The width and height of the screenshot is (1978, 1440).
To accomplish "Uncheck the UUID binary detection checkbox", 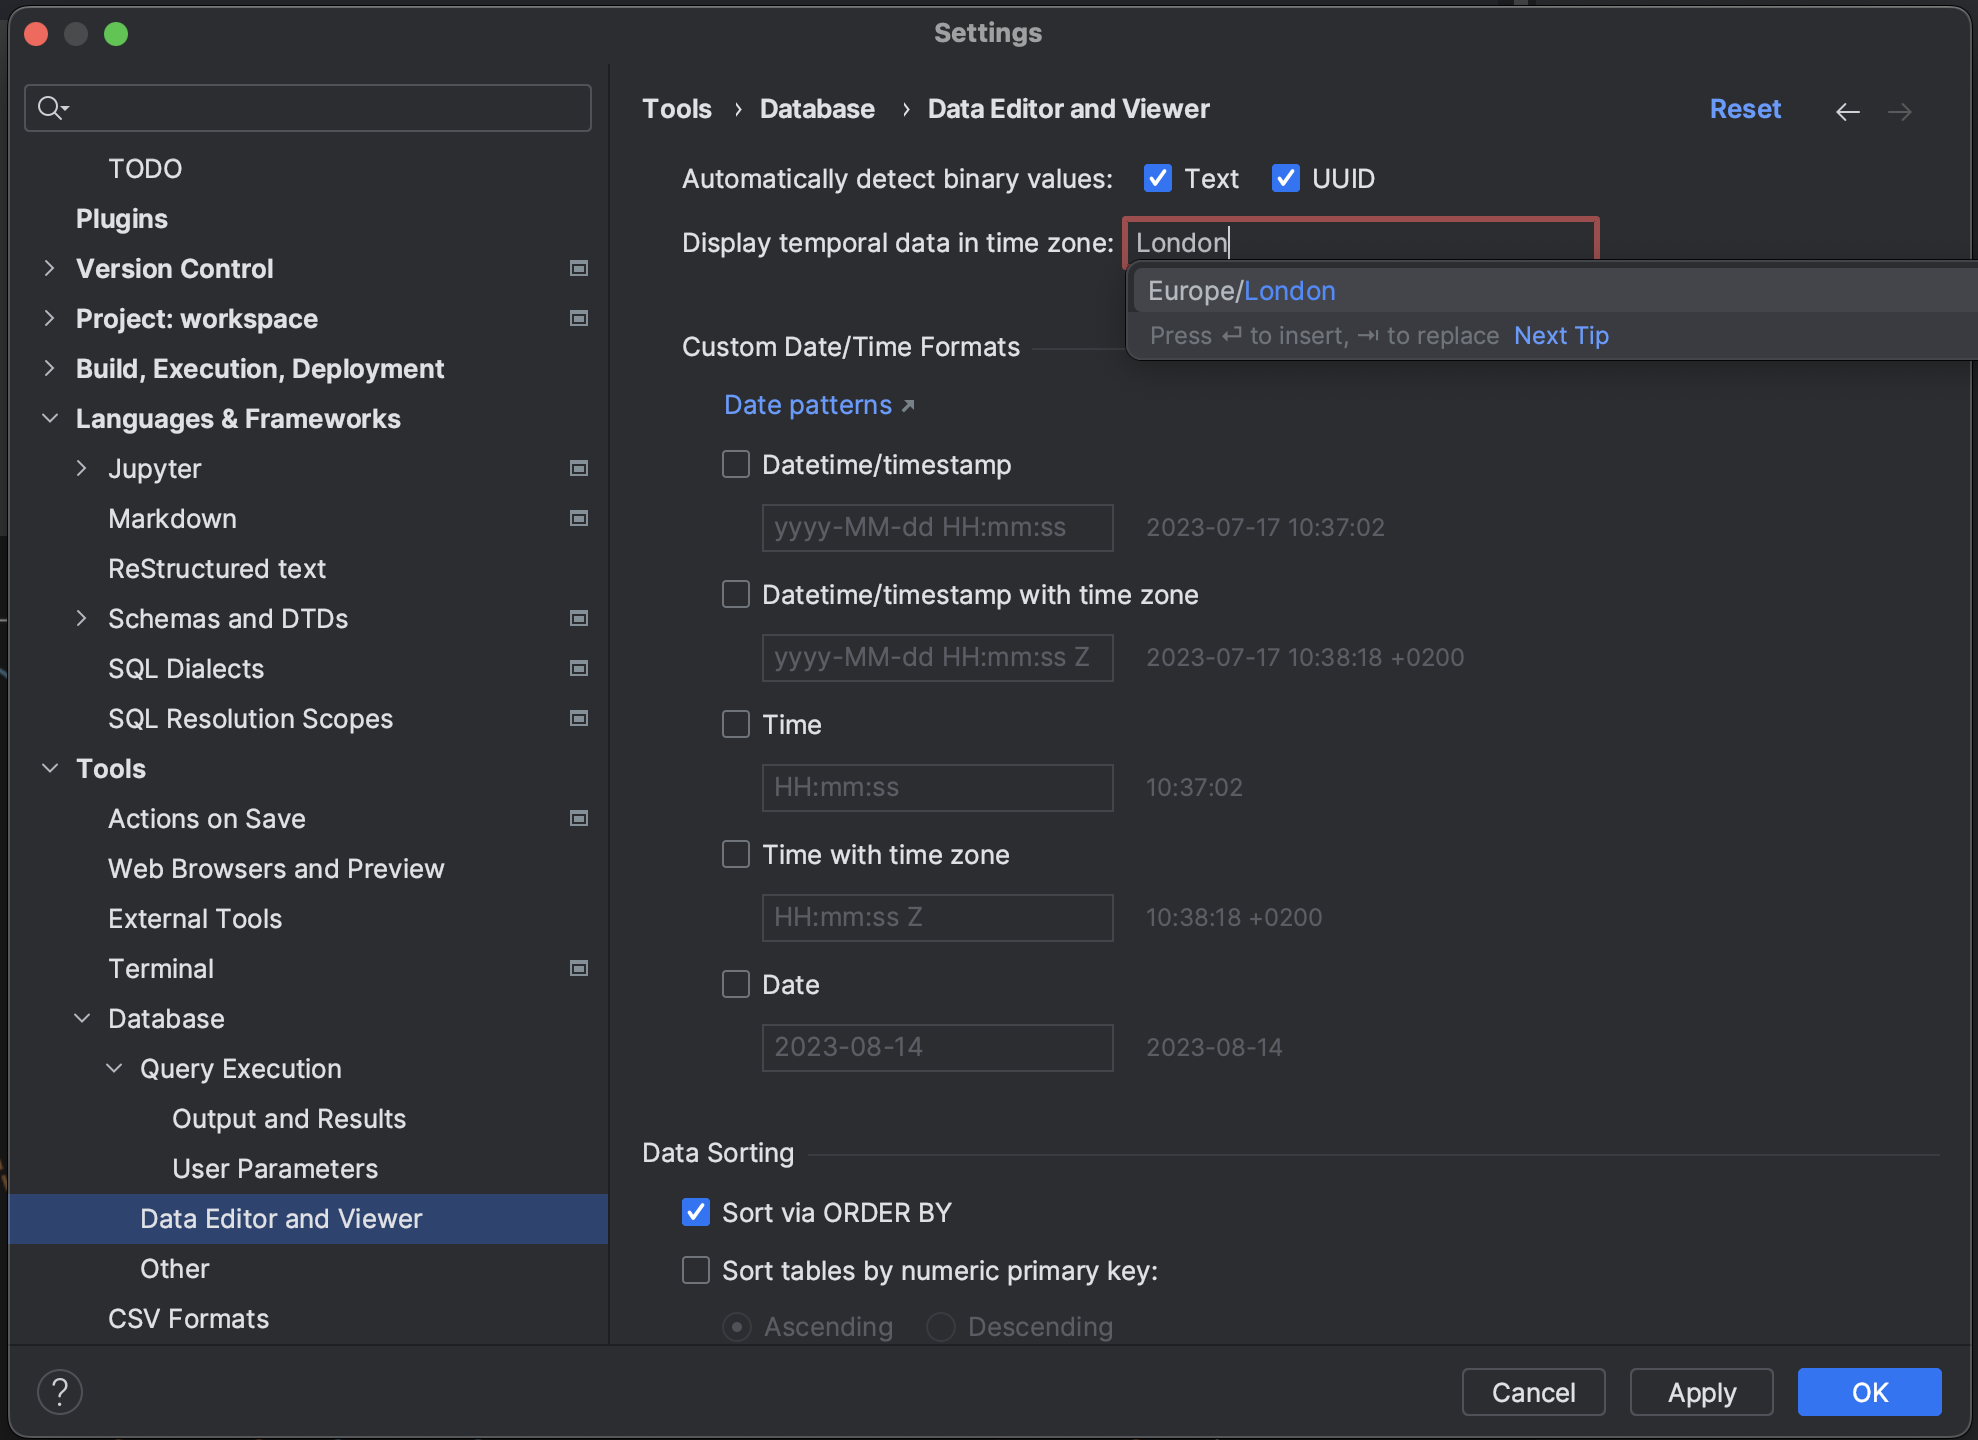I will tap(1285, 178).
